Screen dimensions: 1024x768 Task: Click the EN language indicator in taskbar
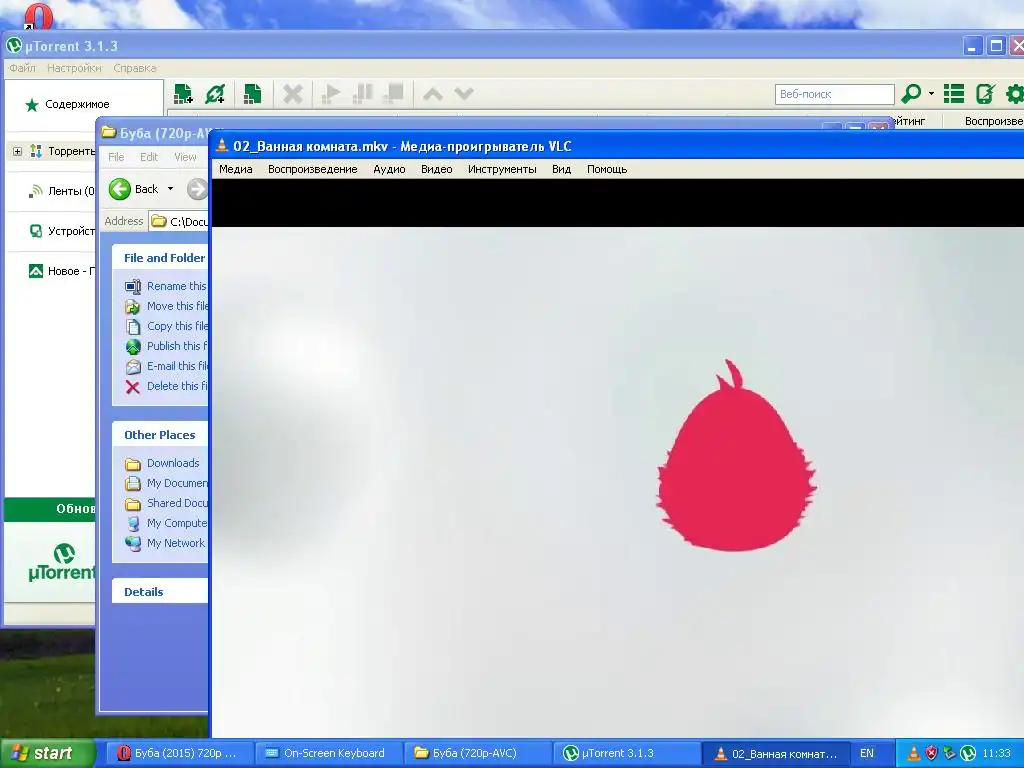[867, 753]
